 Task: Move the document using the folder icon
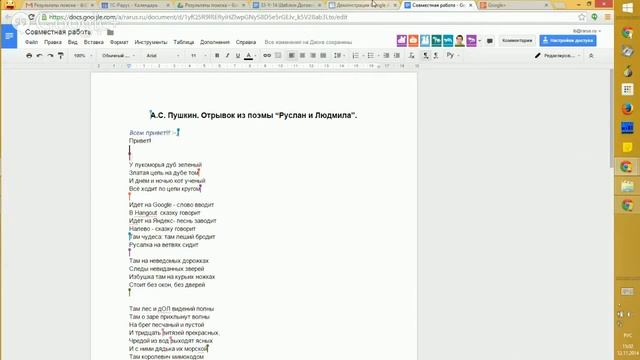[110, 32]
